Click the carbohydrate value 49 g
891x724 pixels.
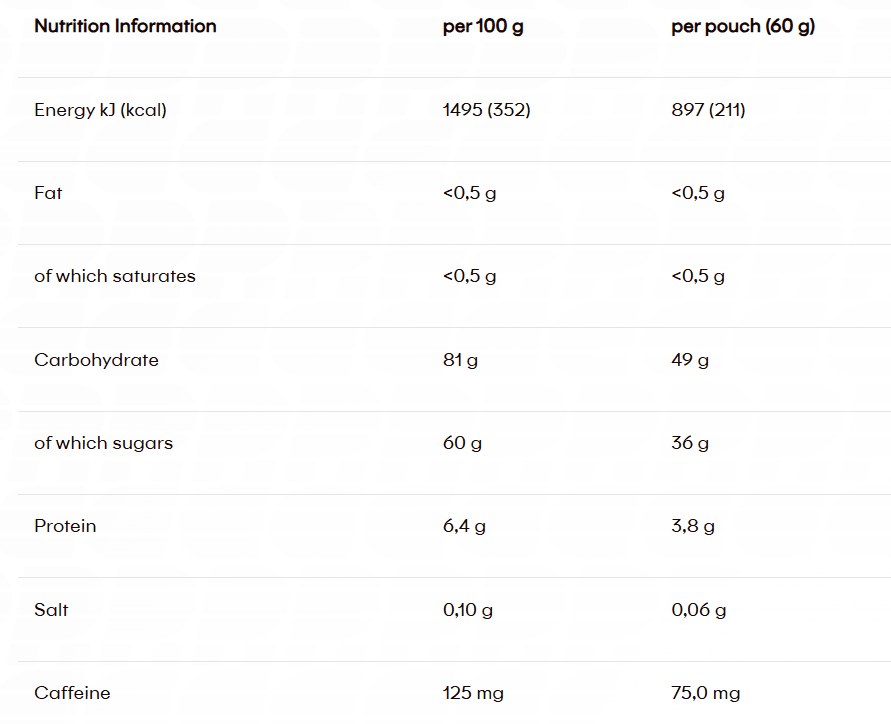(x=690, y=360)
